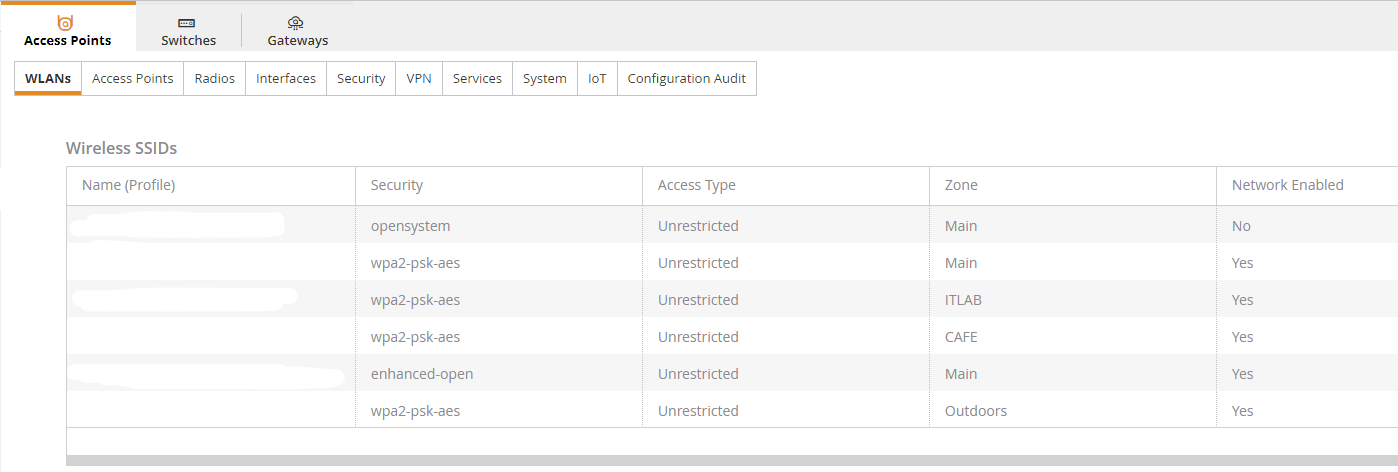Click wpa2-psk-aes in the Outdoors row
Image resolution: width=1398 pixels, height=472 pixels.
pyautogui.click(x=415, y=411)
